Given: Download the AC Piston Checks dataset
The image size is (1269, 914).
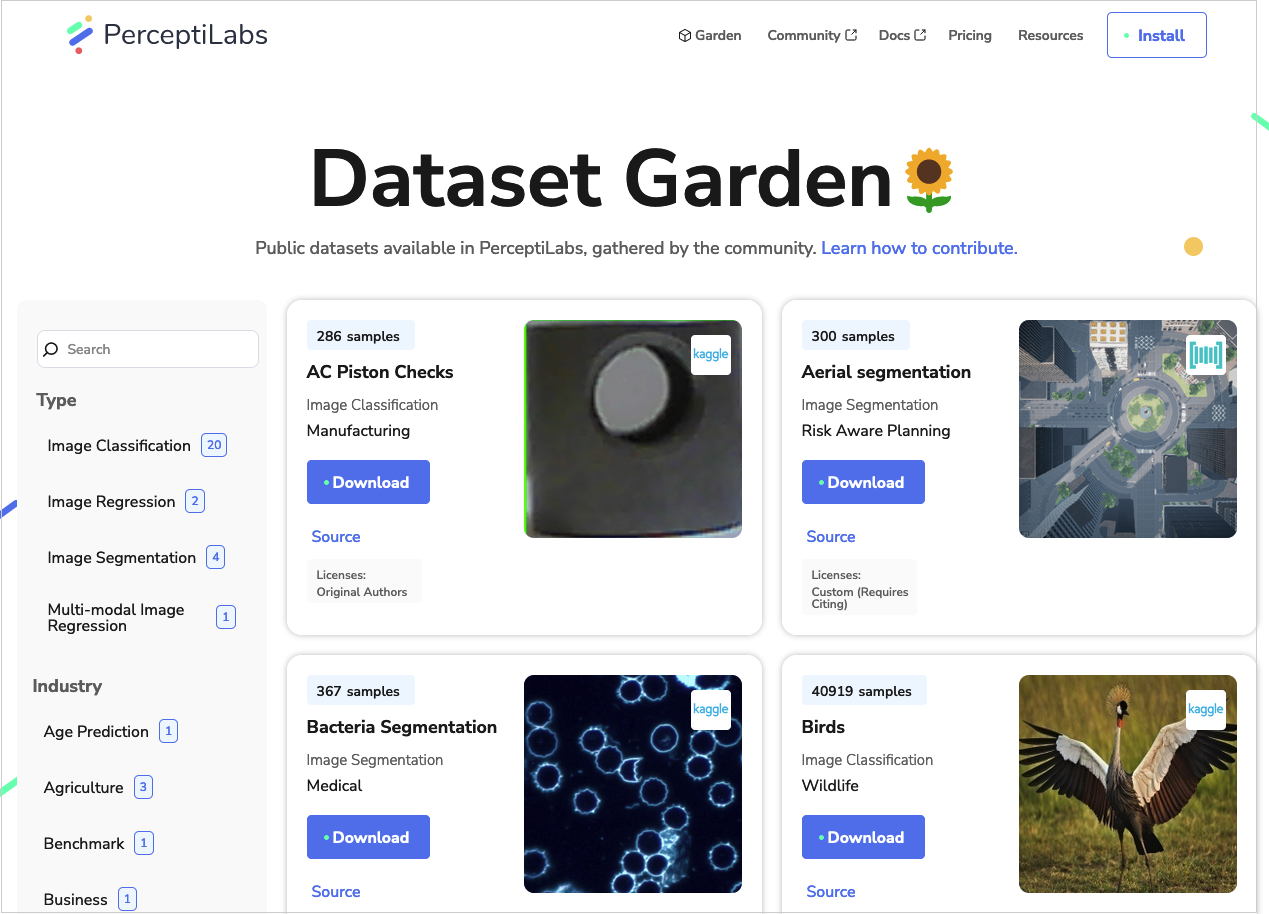Looking at the screenshot, I should point(368,482).
